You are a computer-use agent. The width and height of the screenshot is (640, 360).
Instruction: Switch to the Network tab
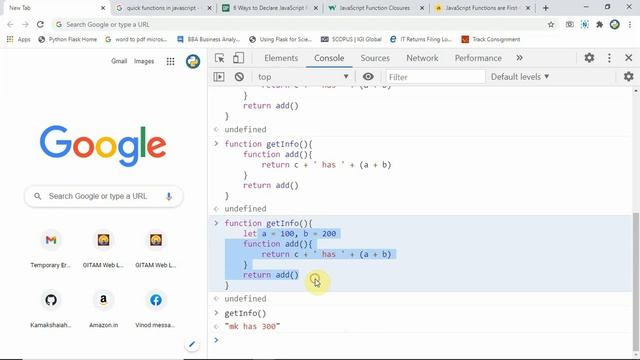click(422, 58)
